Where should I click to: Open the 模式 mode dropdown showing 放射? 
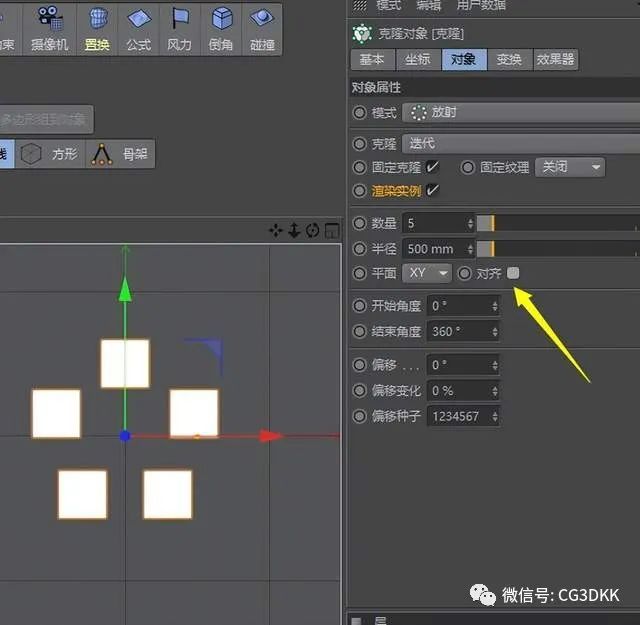pyautogui.click(x=521, y=112)
